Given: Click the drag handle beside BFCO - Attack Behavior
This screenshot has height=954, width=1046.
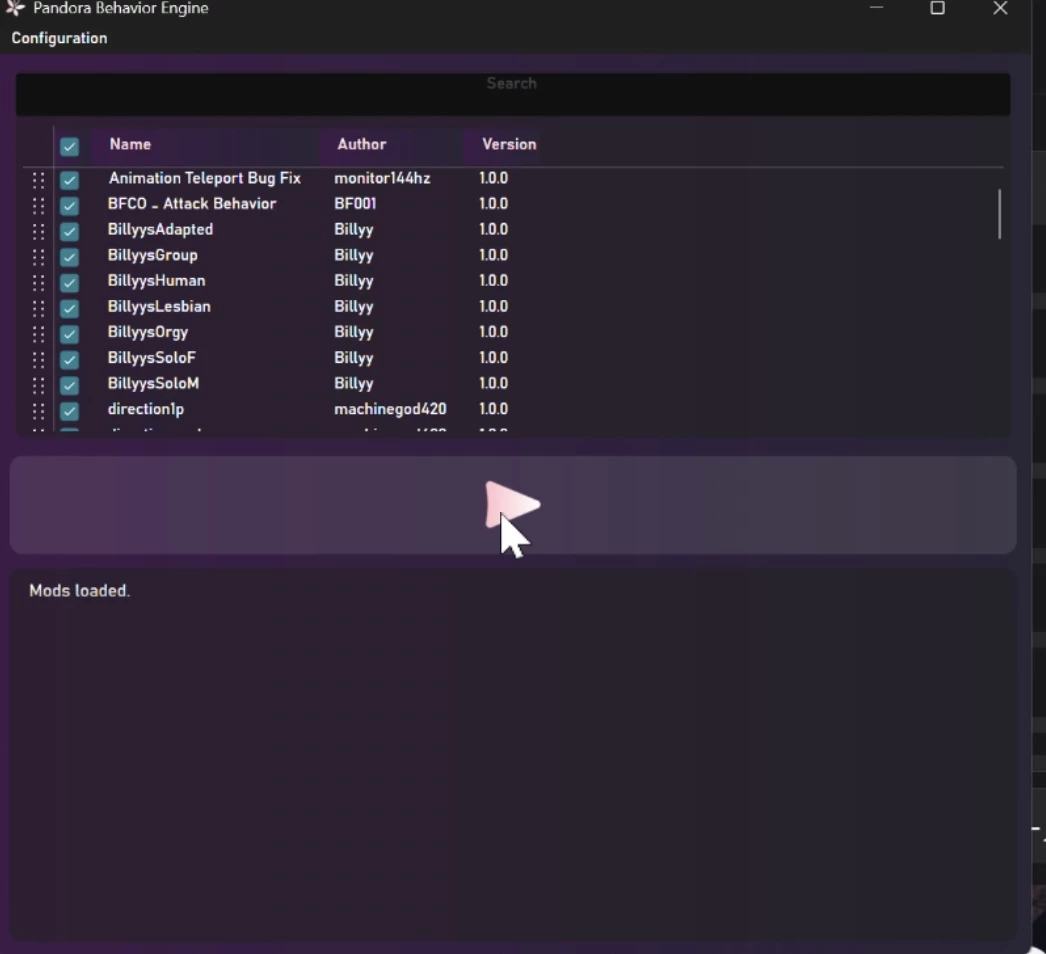Looking at the screenshot, I should 39,205.
